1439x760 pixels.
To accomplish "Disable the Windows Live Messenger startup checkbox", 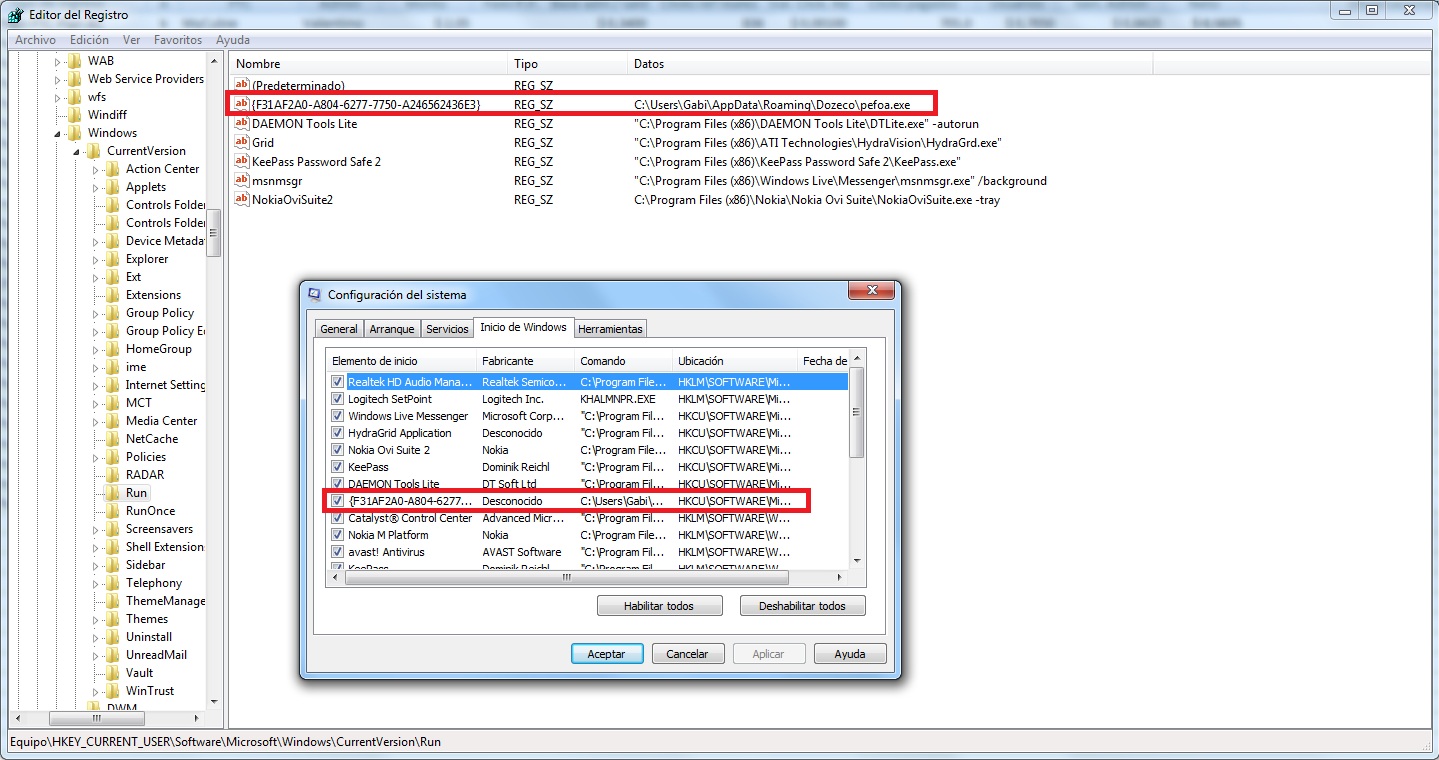I will coord(338,416).
